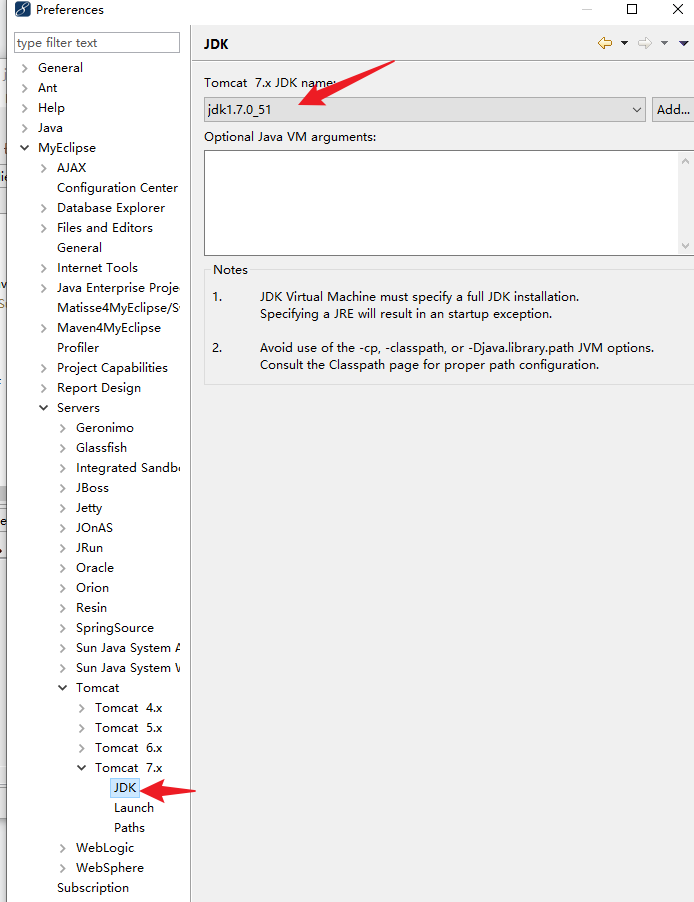
Task: Select the Matisse4MyEclipse tree item
Action: (118, 308)
